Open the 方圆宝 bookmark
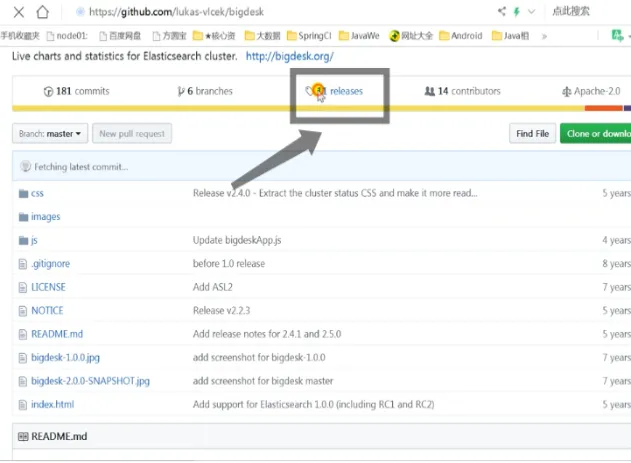The image size is (631, 463). 169,36
